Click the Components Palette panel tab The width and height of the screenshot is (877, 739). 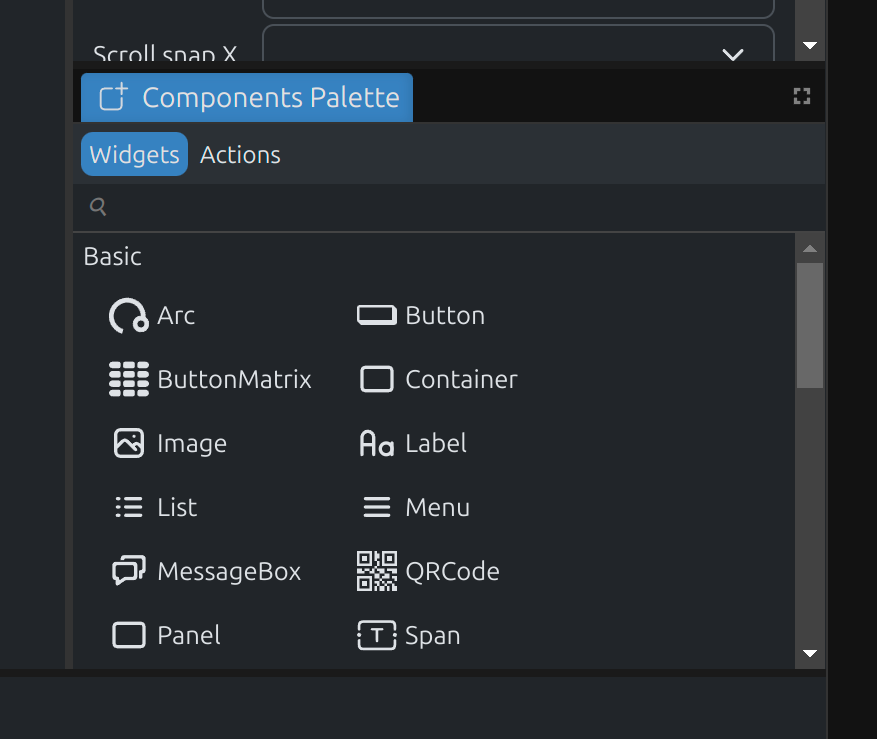[247, 98]
